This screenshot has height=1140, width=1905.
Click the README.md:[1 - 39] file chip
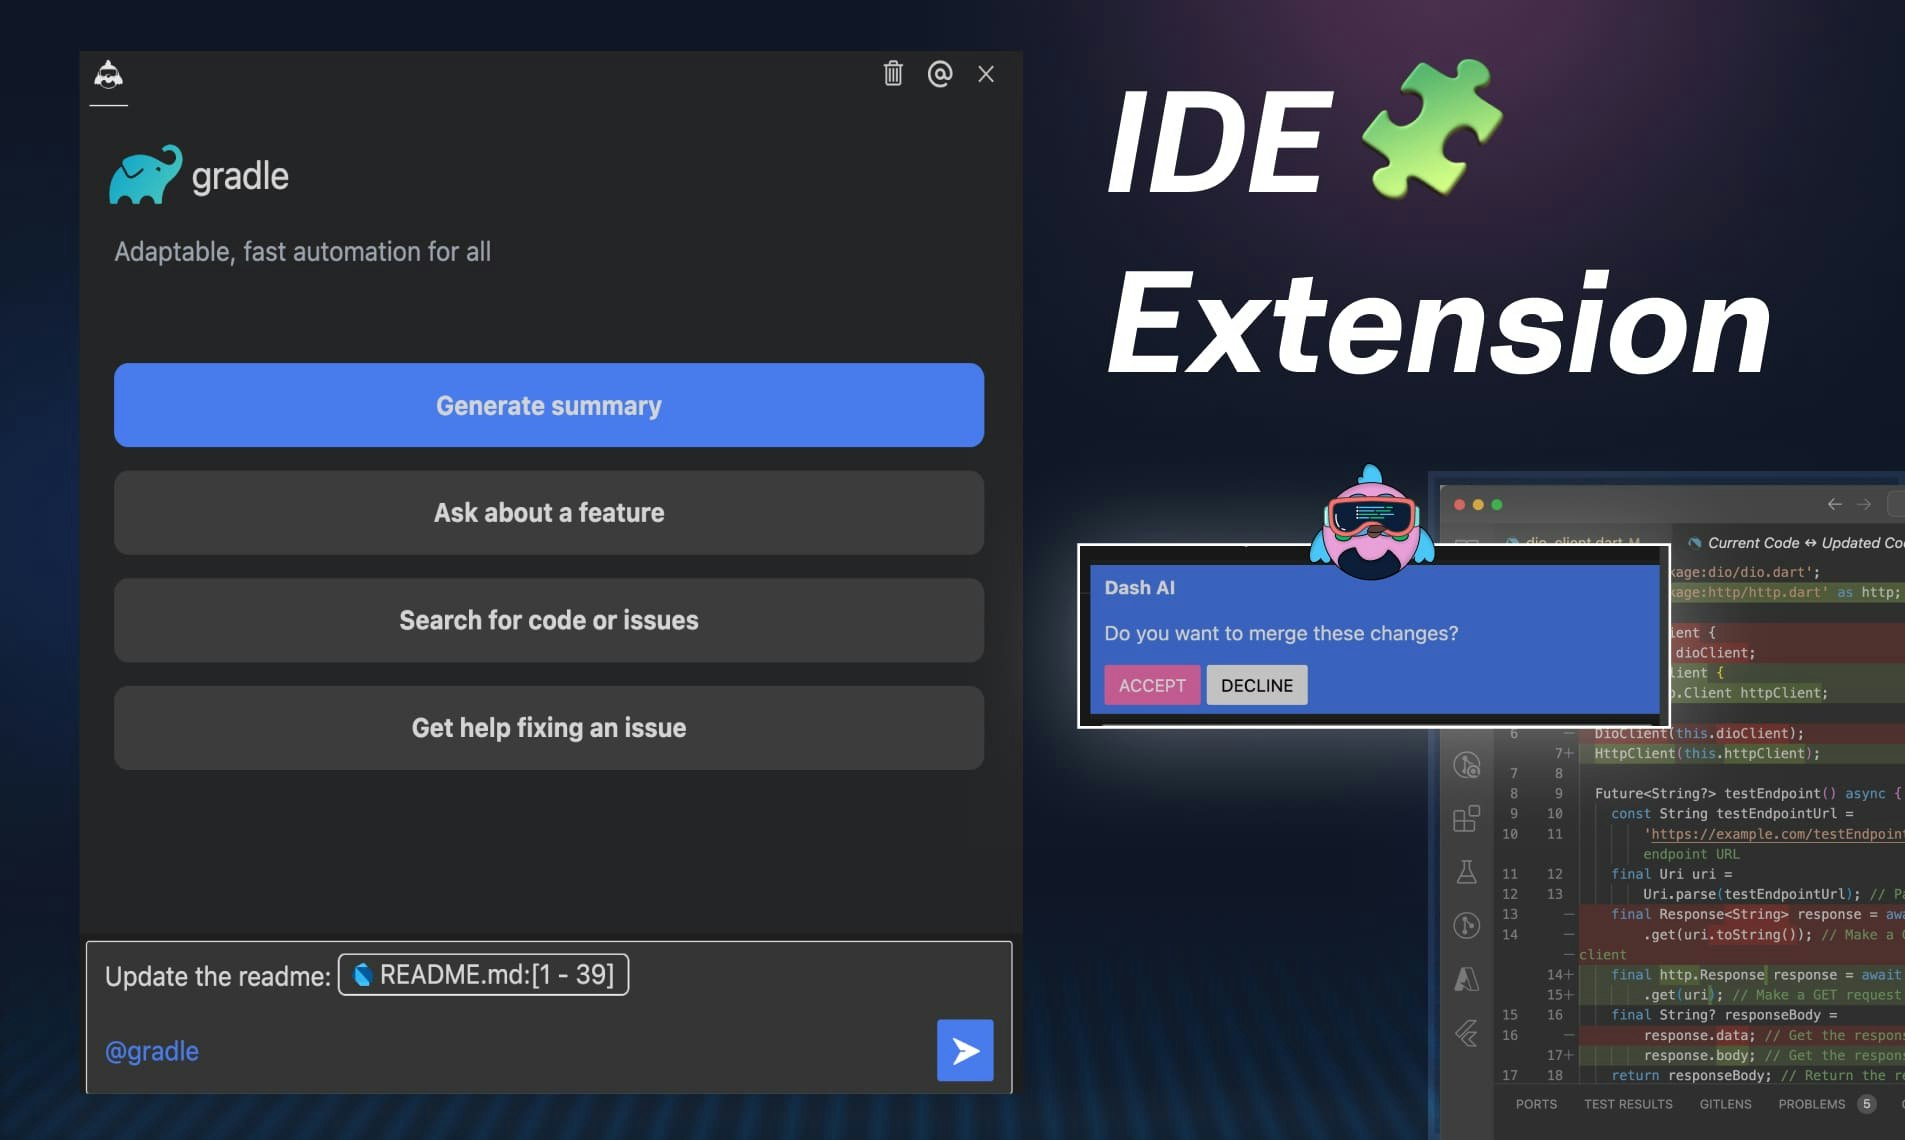click(484, 974)
